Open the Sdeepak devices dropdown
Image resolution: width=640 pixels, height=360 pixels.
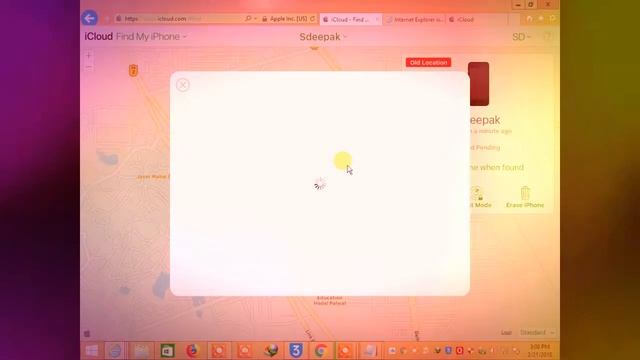pos(323,37)
